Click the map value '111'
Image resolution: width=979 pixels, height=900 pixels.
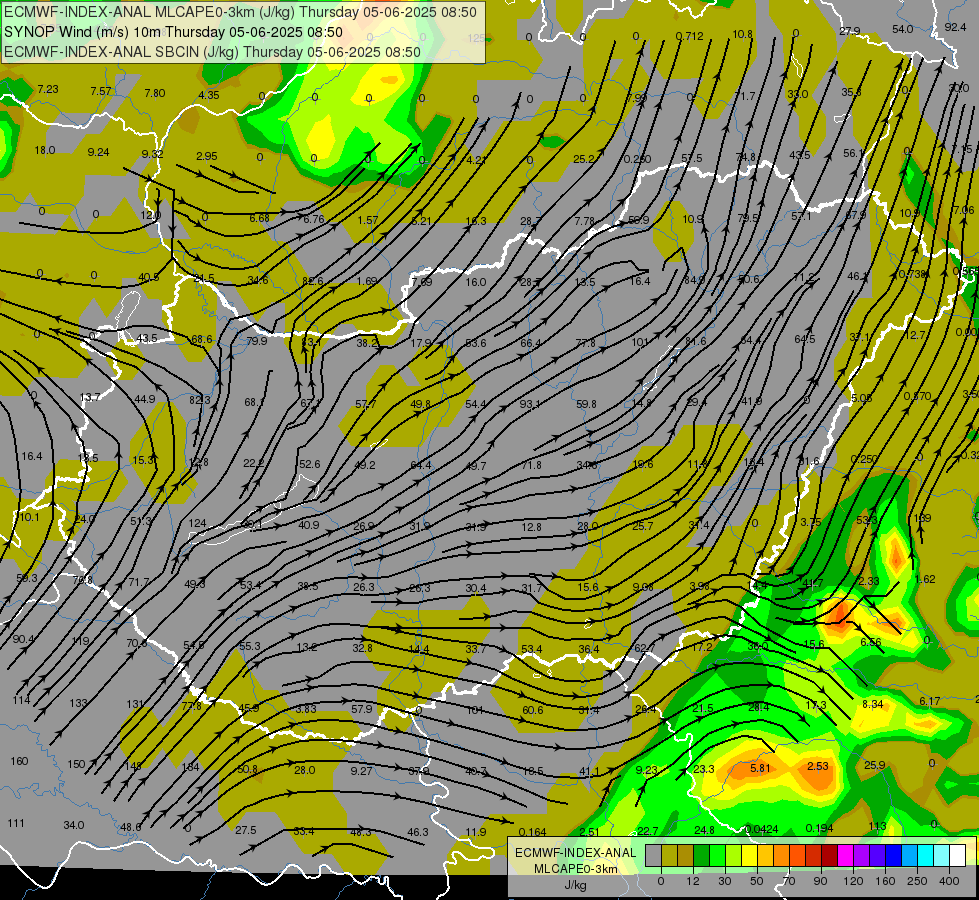coord(16,823)
